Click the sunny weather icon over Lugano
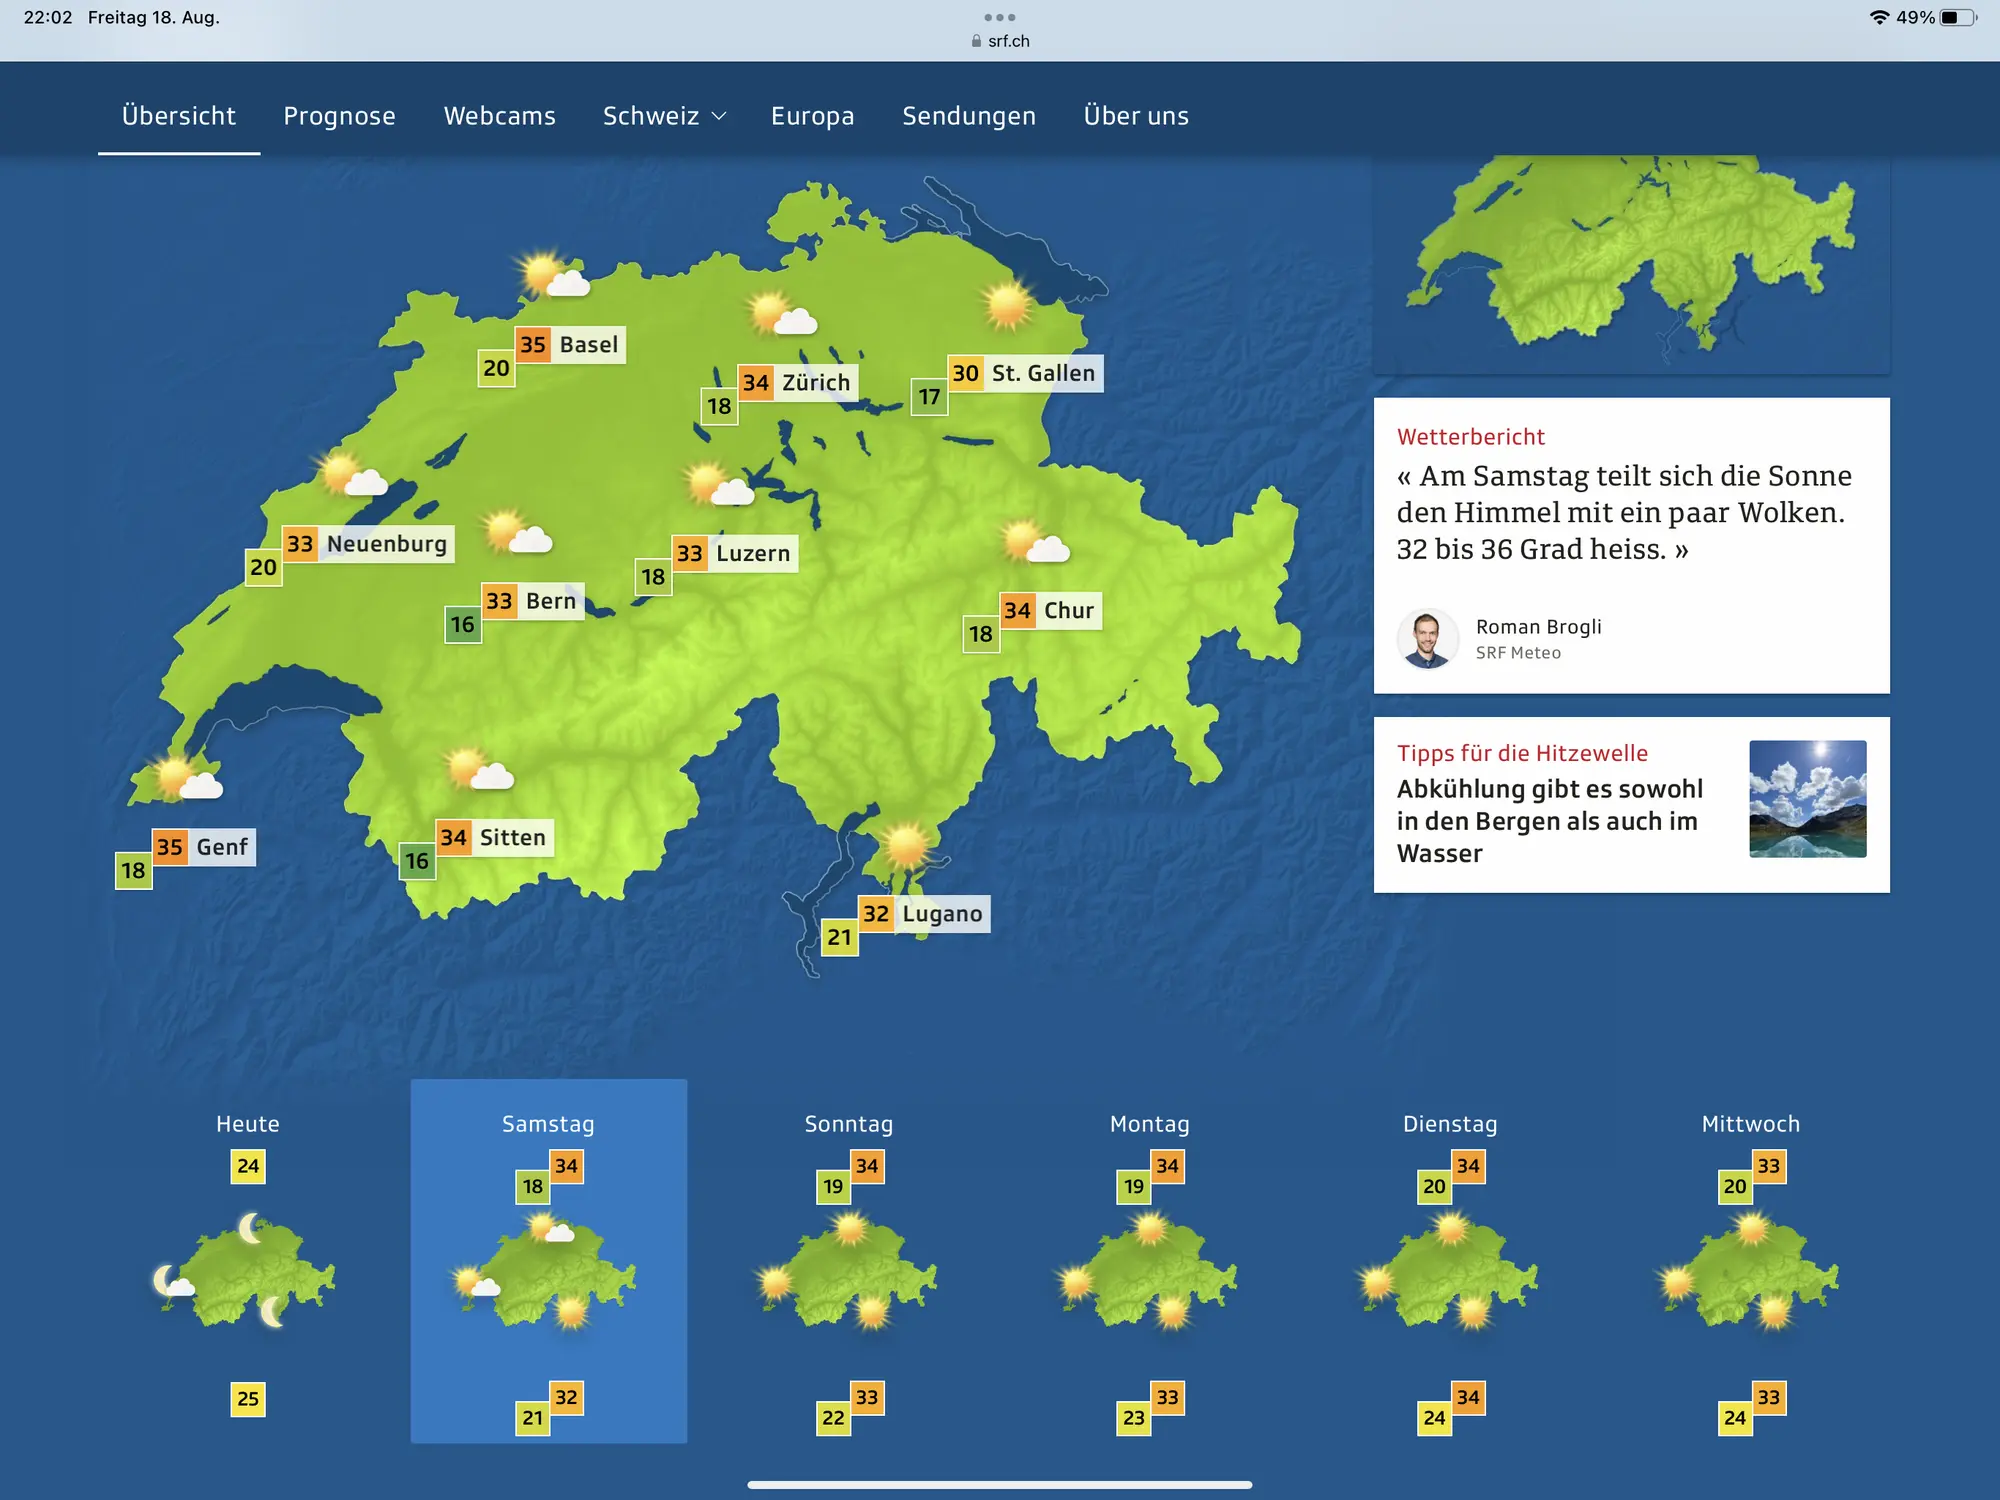Screen dimensions: 2000x1500 click(907, 845)
